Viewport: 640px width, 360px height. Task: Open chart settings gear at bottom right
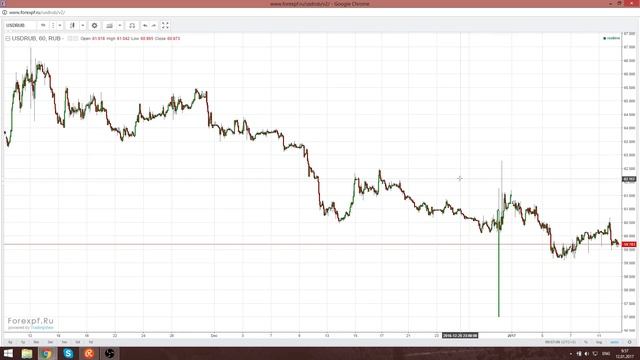(629, 342)
